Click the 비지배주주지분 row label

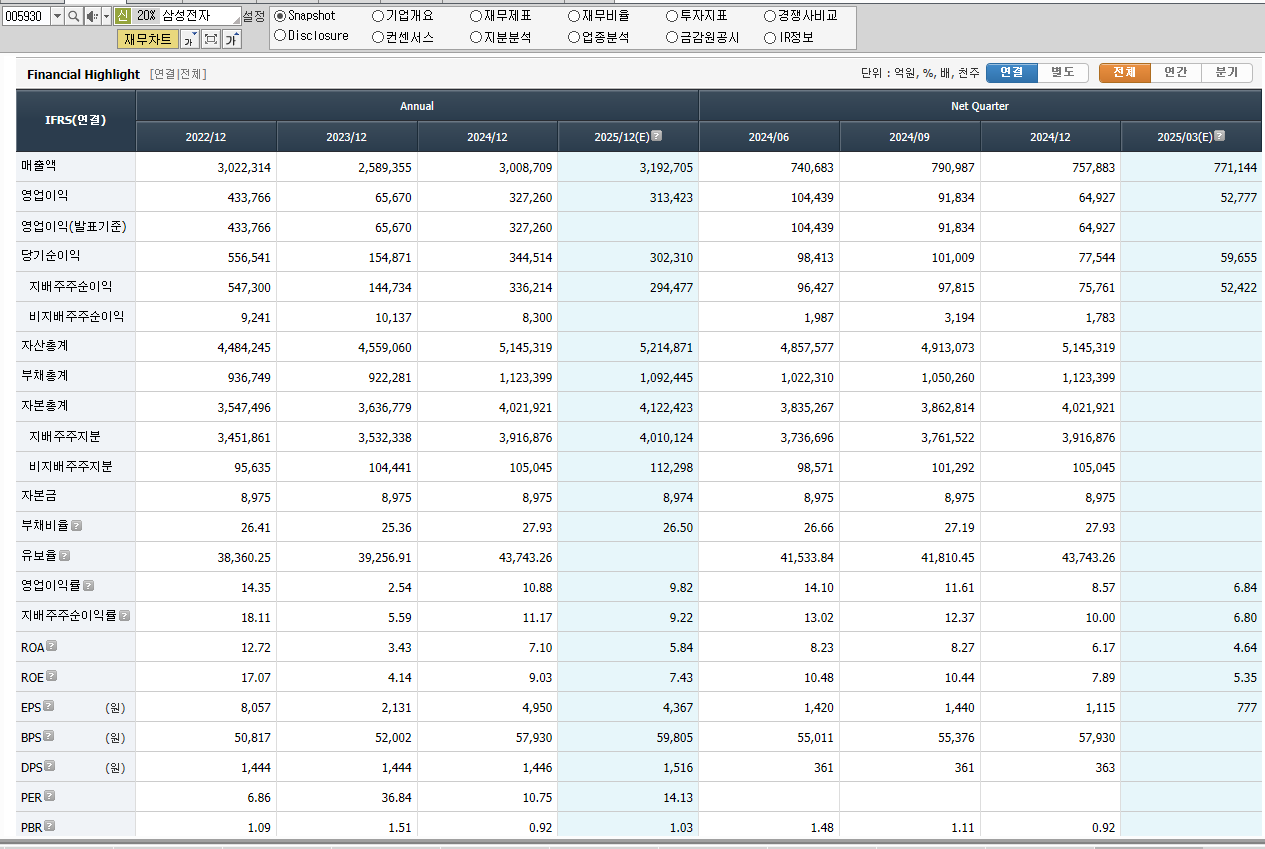tap(70, 466)
